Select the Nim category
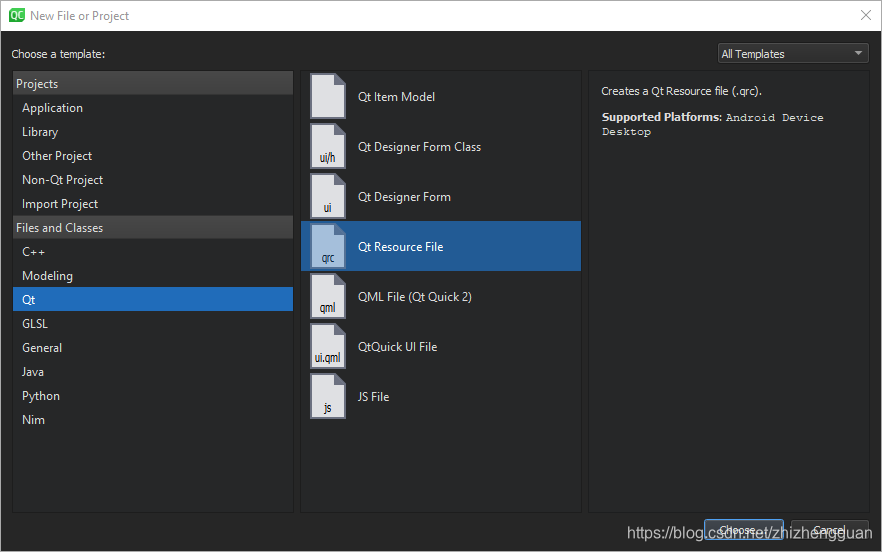Image resolution: width=882 pixels, height=552 pixels. [x=153, y=420]
